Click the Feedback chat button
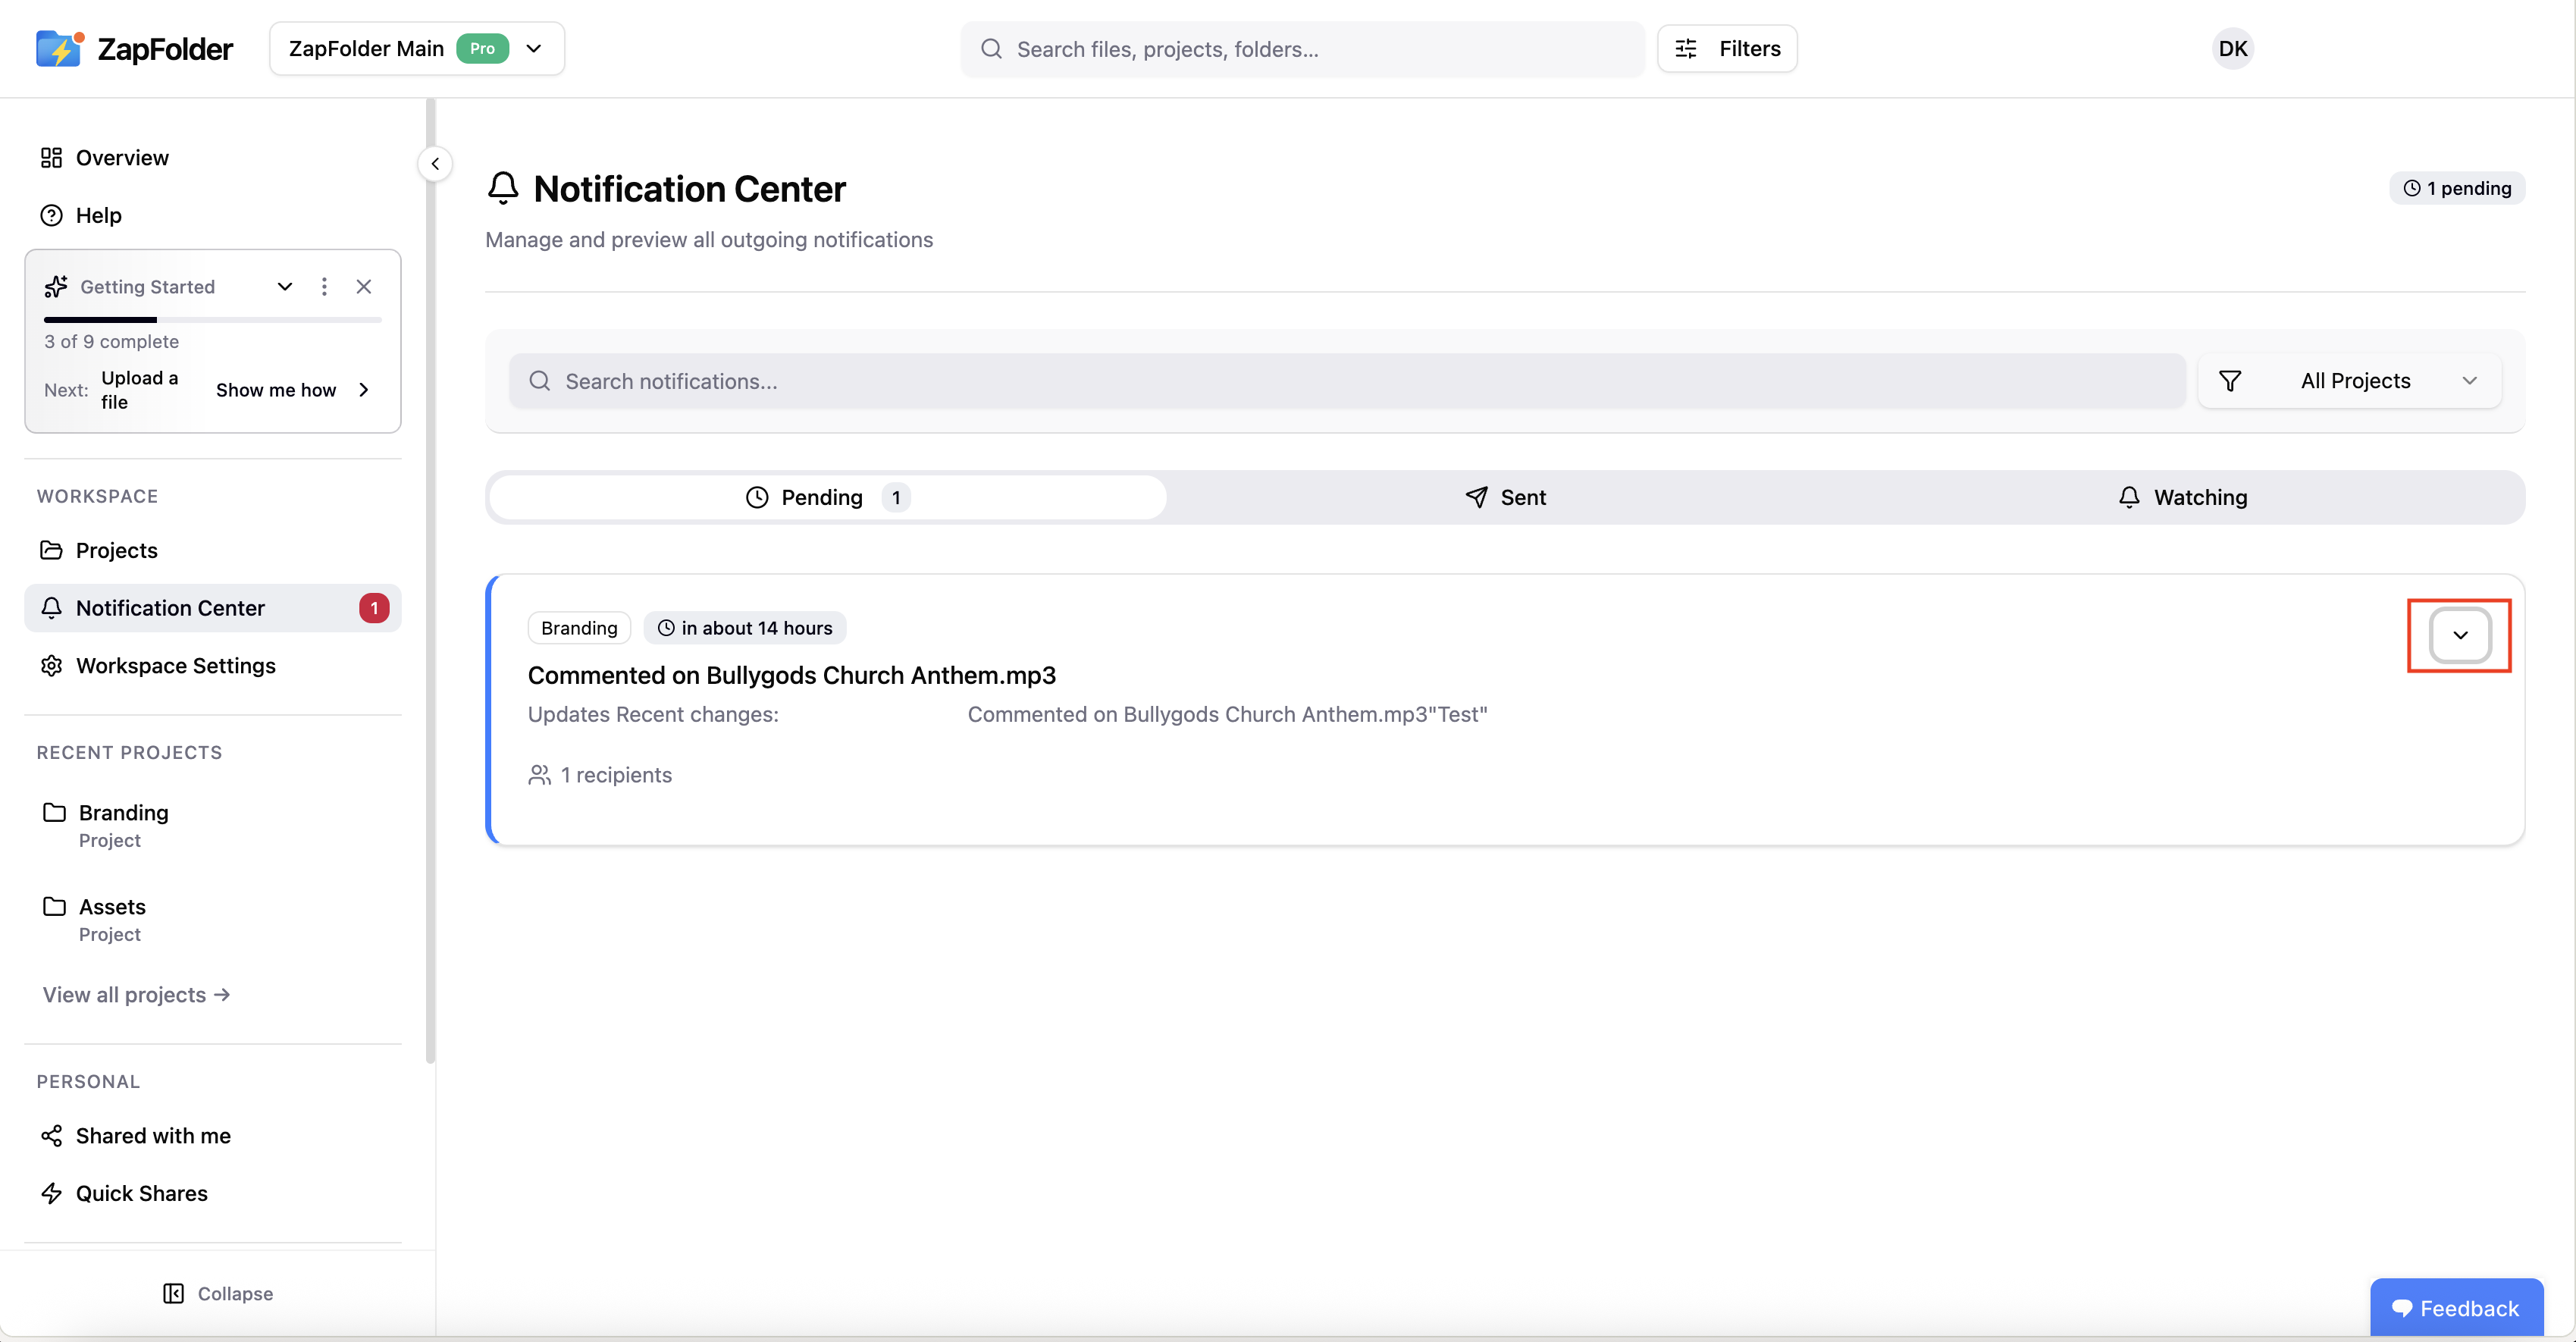The width and height of the screenshot is (2576, 1342). (x=2456, y=1307)
